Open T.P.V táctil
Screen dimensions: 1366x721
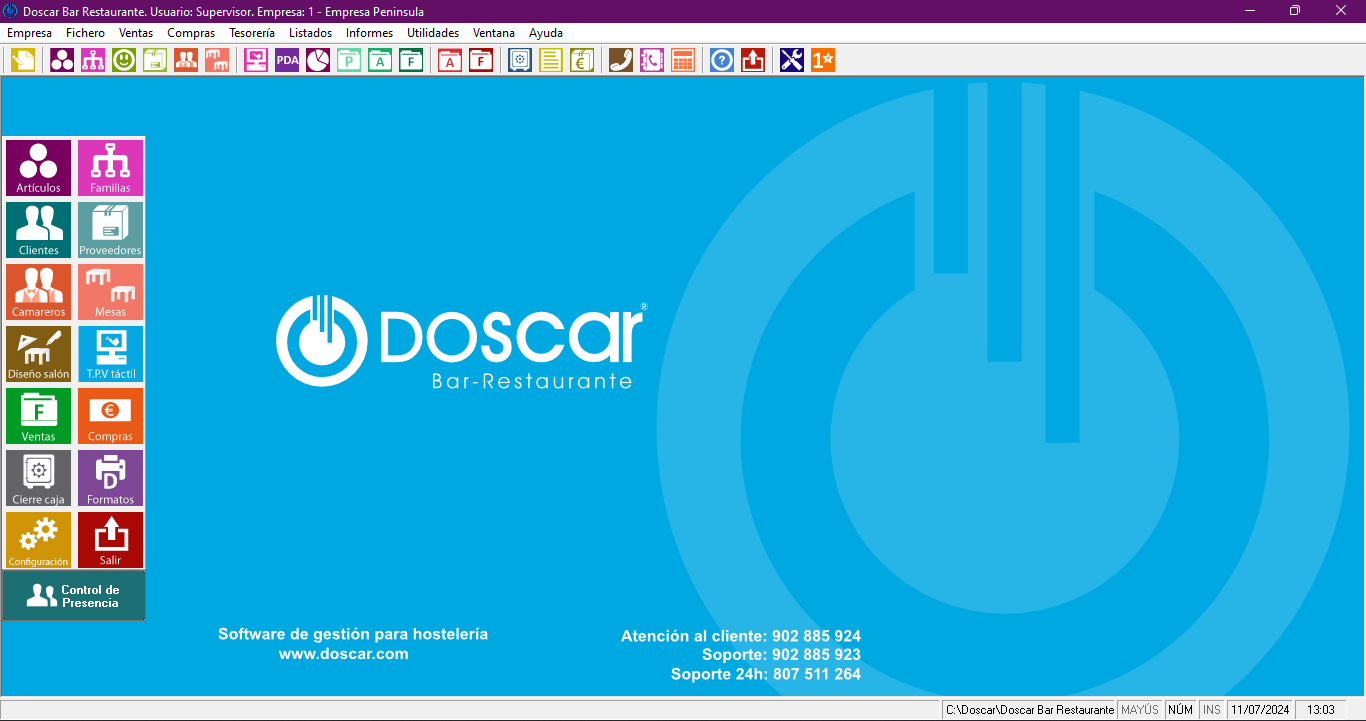click(110, 354)
